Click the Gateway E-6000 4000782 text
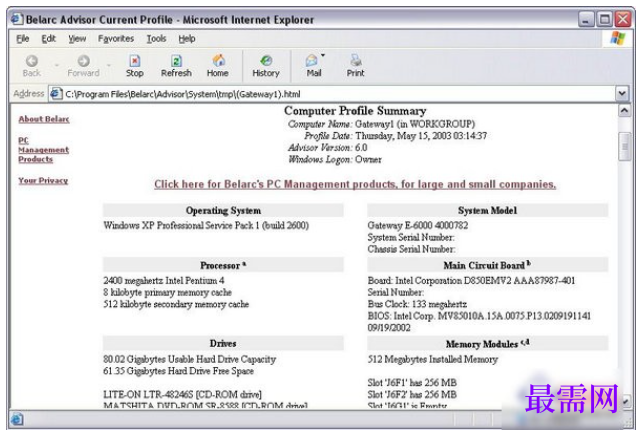Screen dimensions: 637x430 418,225
